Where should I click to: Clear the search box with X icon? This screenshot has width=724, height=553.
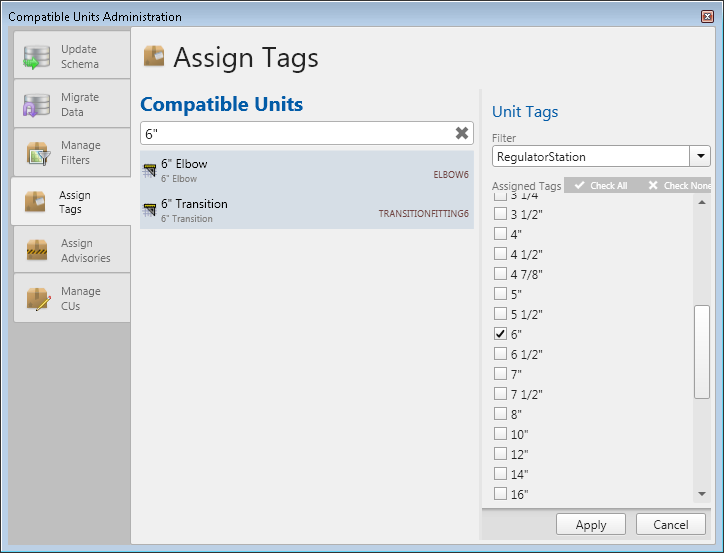point(462,133)
